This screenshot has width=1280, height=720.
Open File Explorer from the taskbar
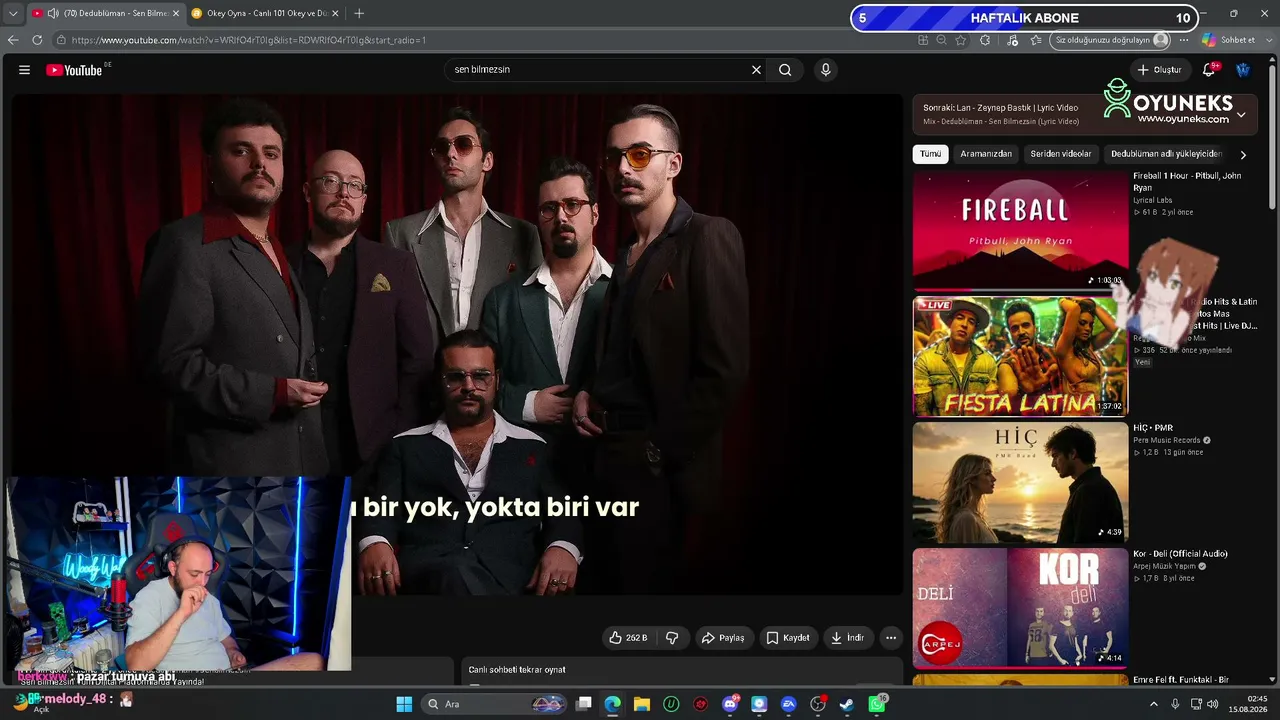pos(642,704)
